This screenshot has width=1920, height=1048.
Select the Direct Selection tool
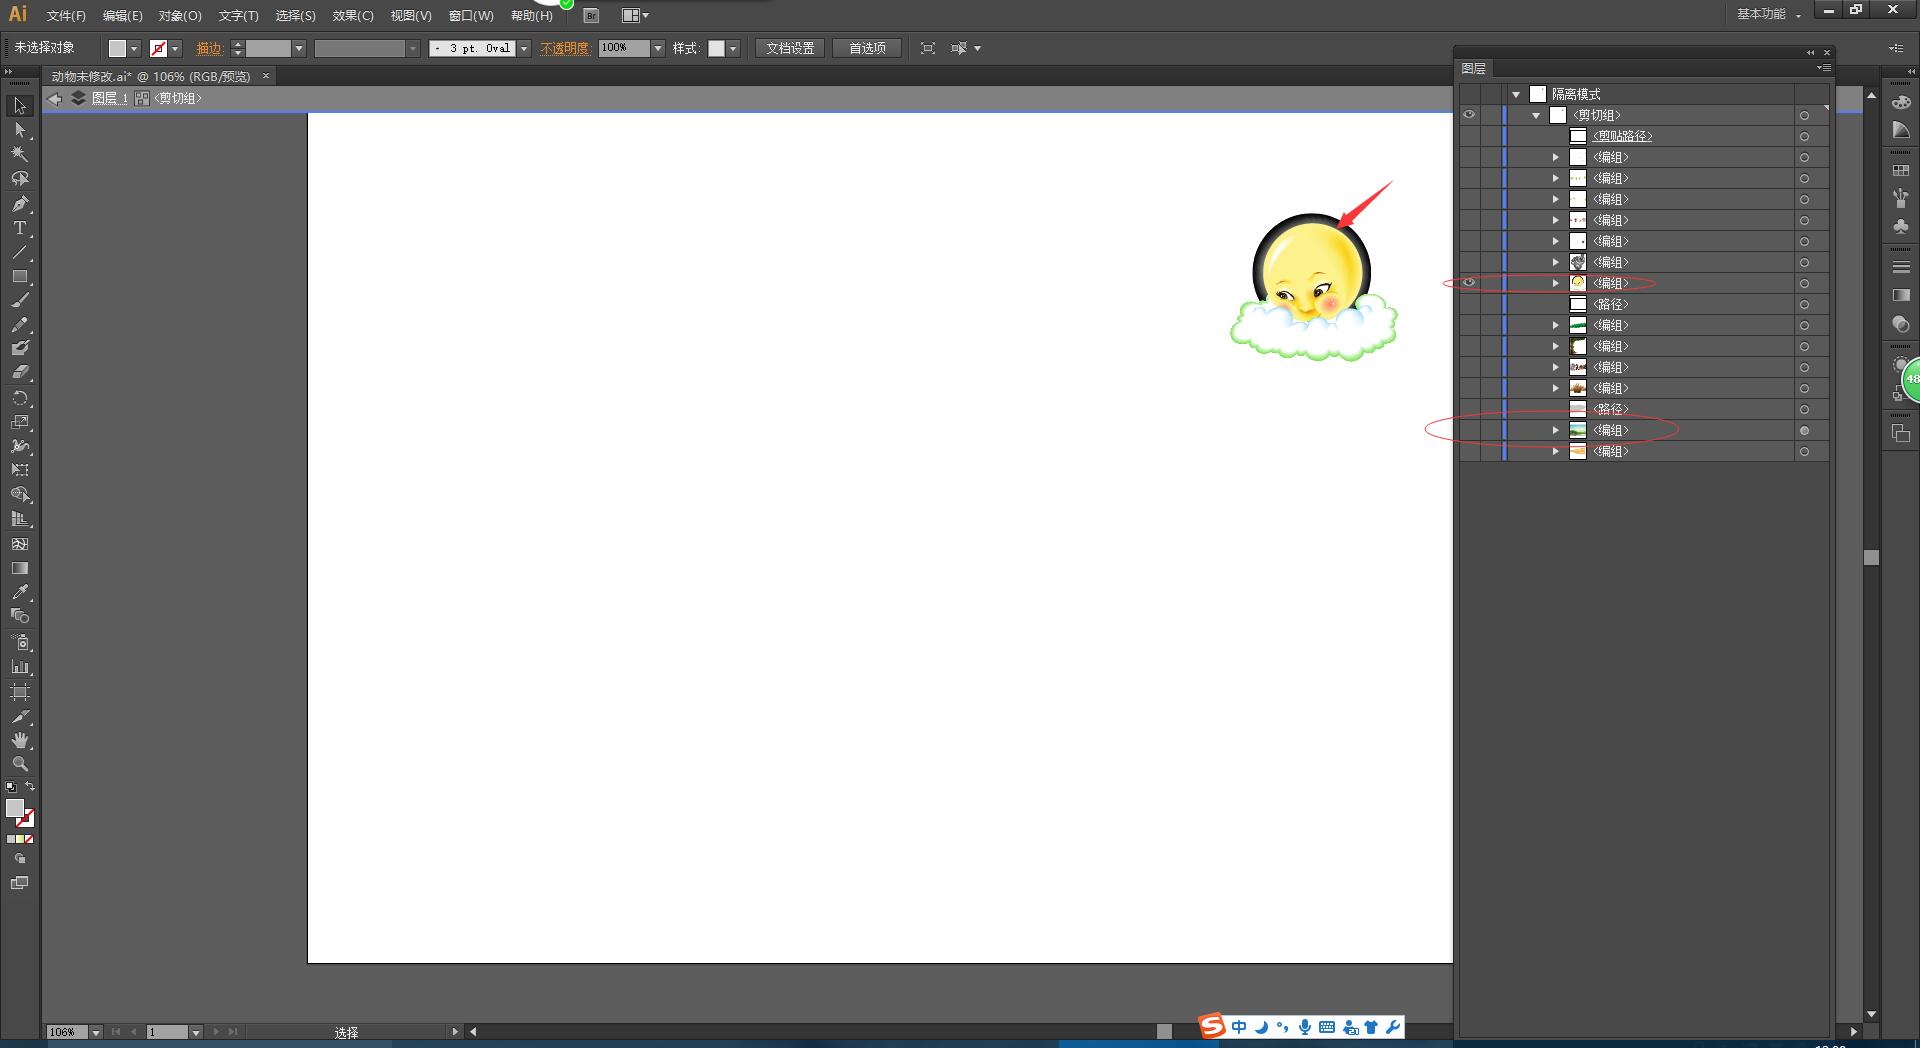click(19, 130)
